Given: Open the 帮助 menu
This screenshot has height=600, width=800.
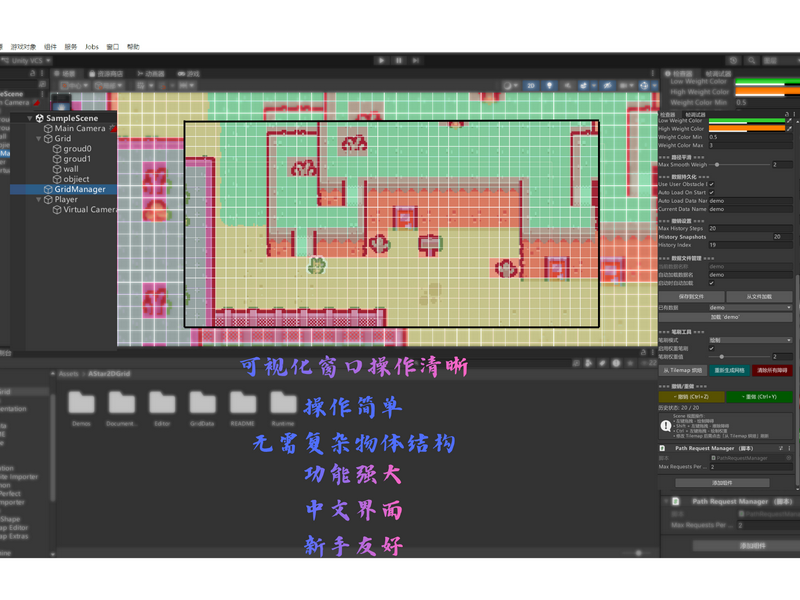Looking at the screenshot, I should click(x=133, y=47).
